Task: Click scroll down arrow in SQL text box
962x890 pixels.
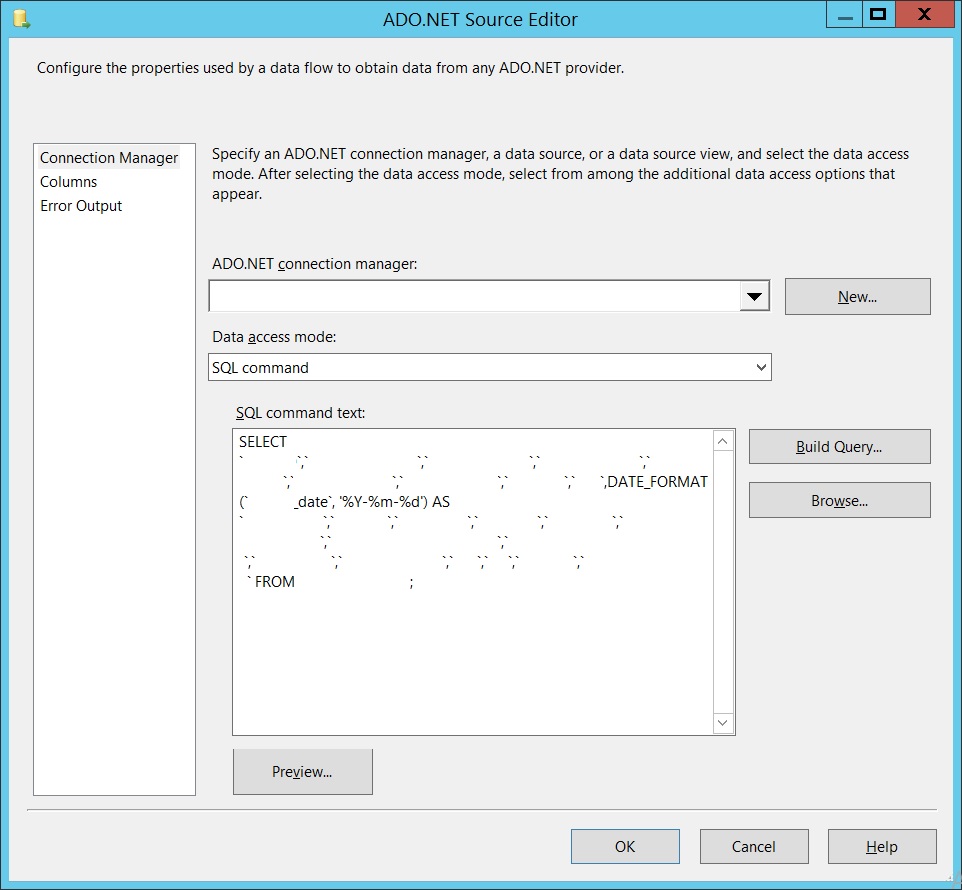Action: [723, 723]
